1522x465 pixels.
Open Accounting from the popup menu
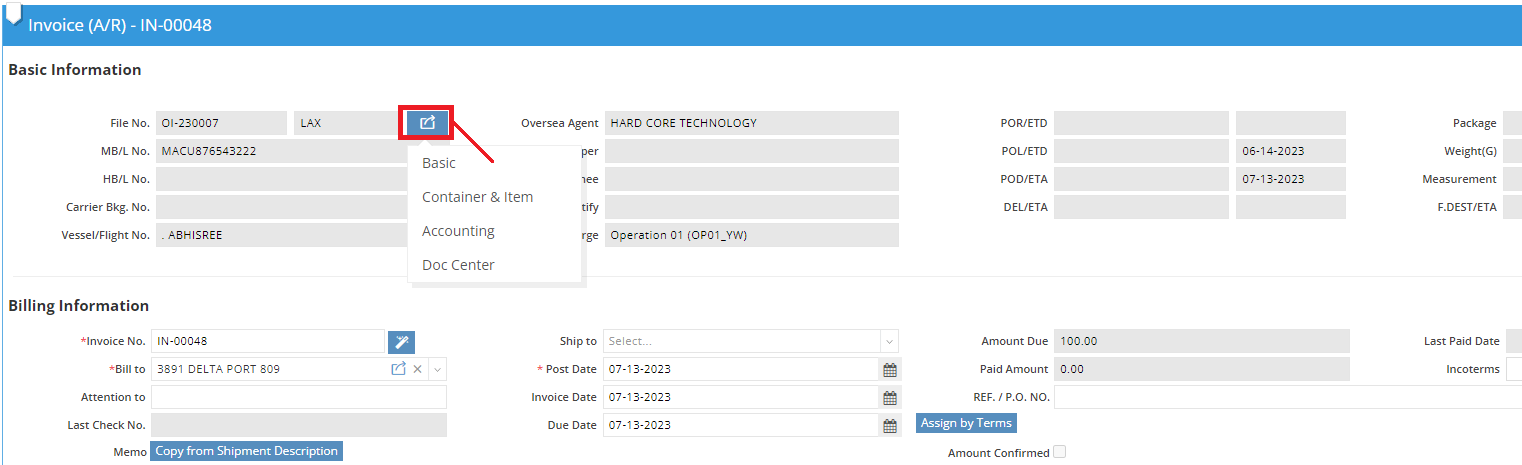click(x=458, y=231)
